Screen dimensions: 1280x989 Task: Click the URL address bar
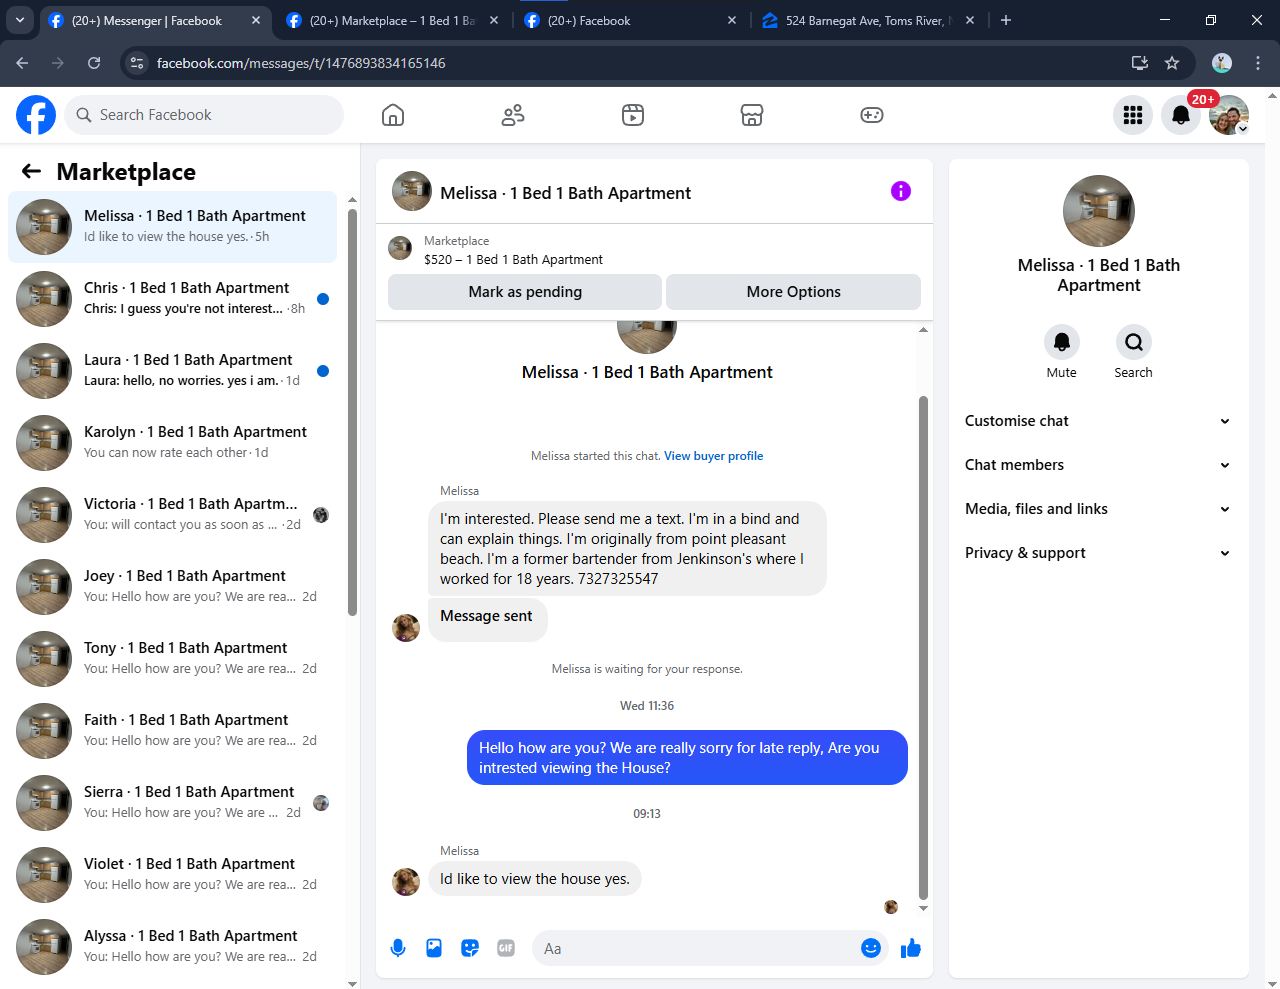640,63
